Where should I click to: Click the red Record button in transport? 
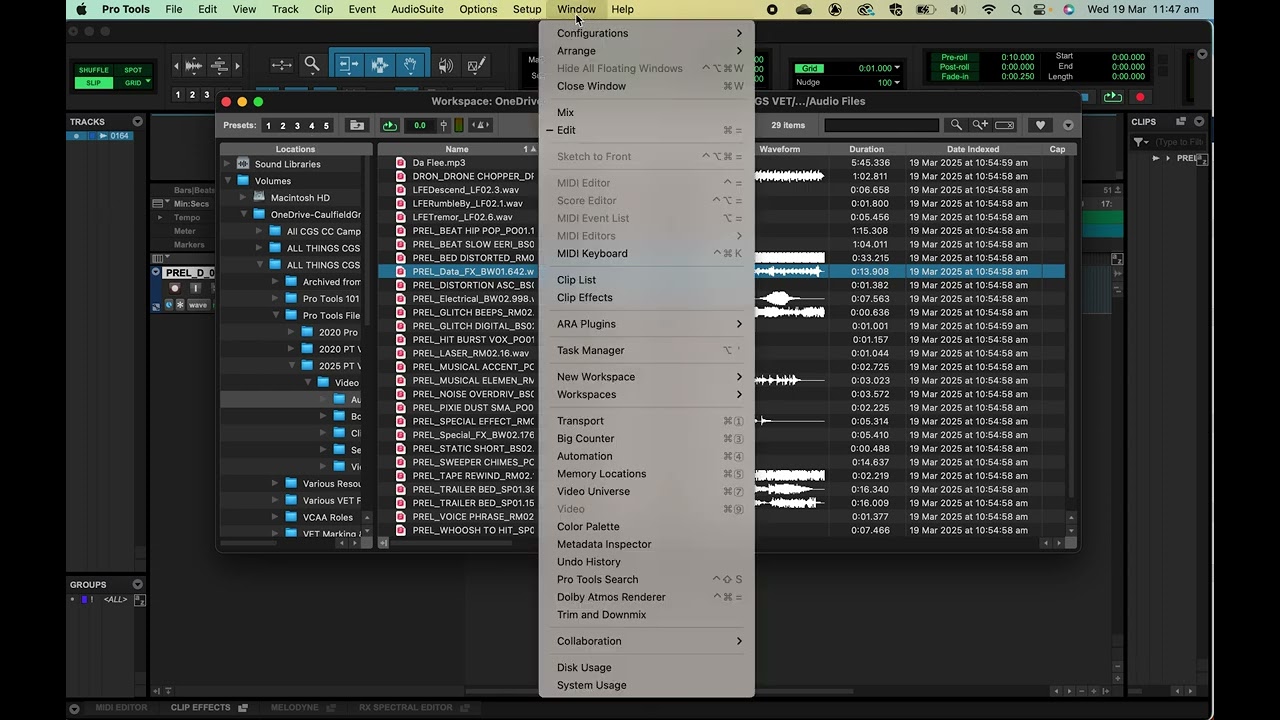pyautogui.click(x=1140, y=97)
